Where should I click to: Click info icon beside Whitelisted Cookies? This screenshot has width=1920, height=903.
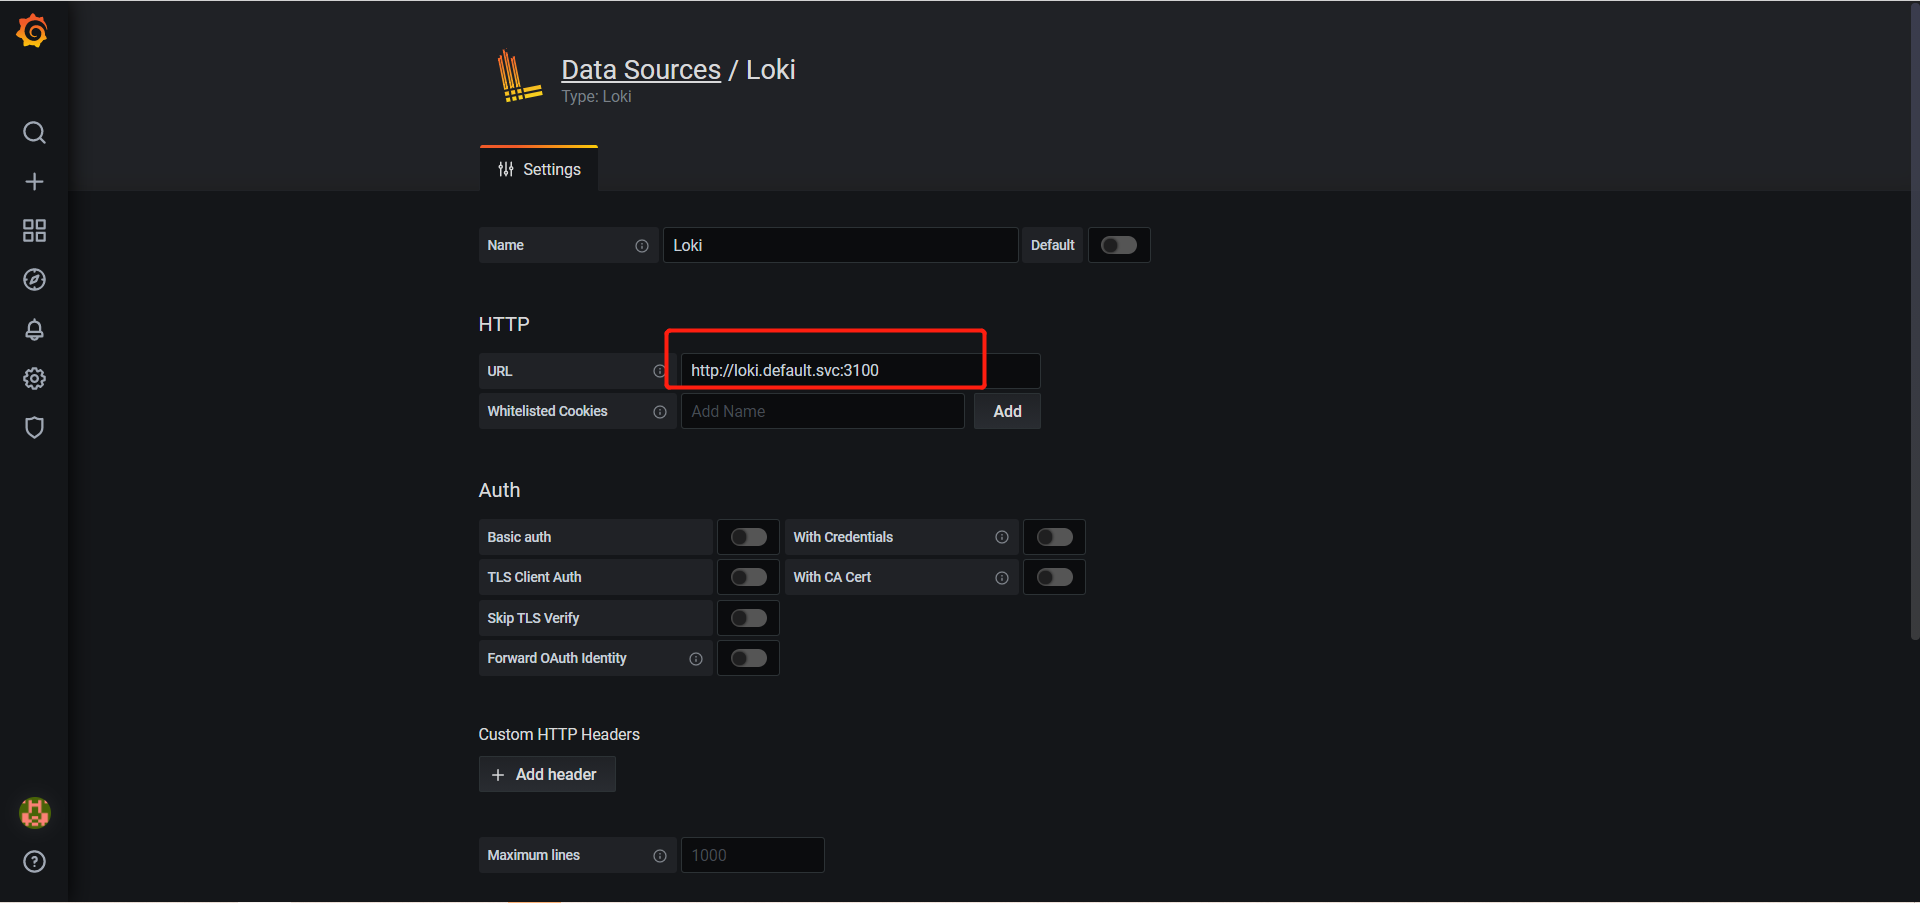tap(660, 412)
